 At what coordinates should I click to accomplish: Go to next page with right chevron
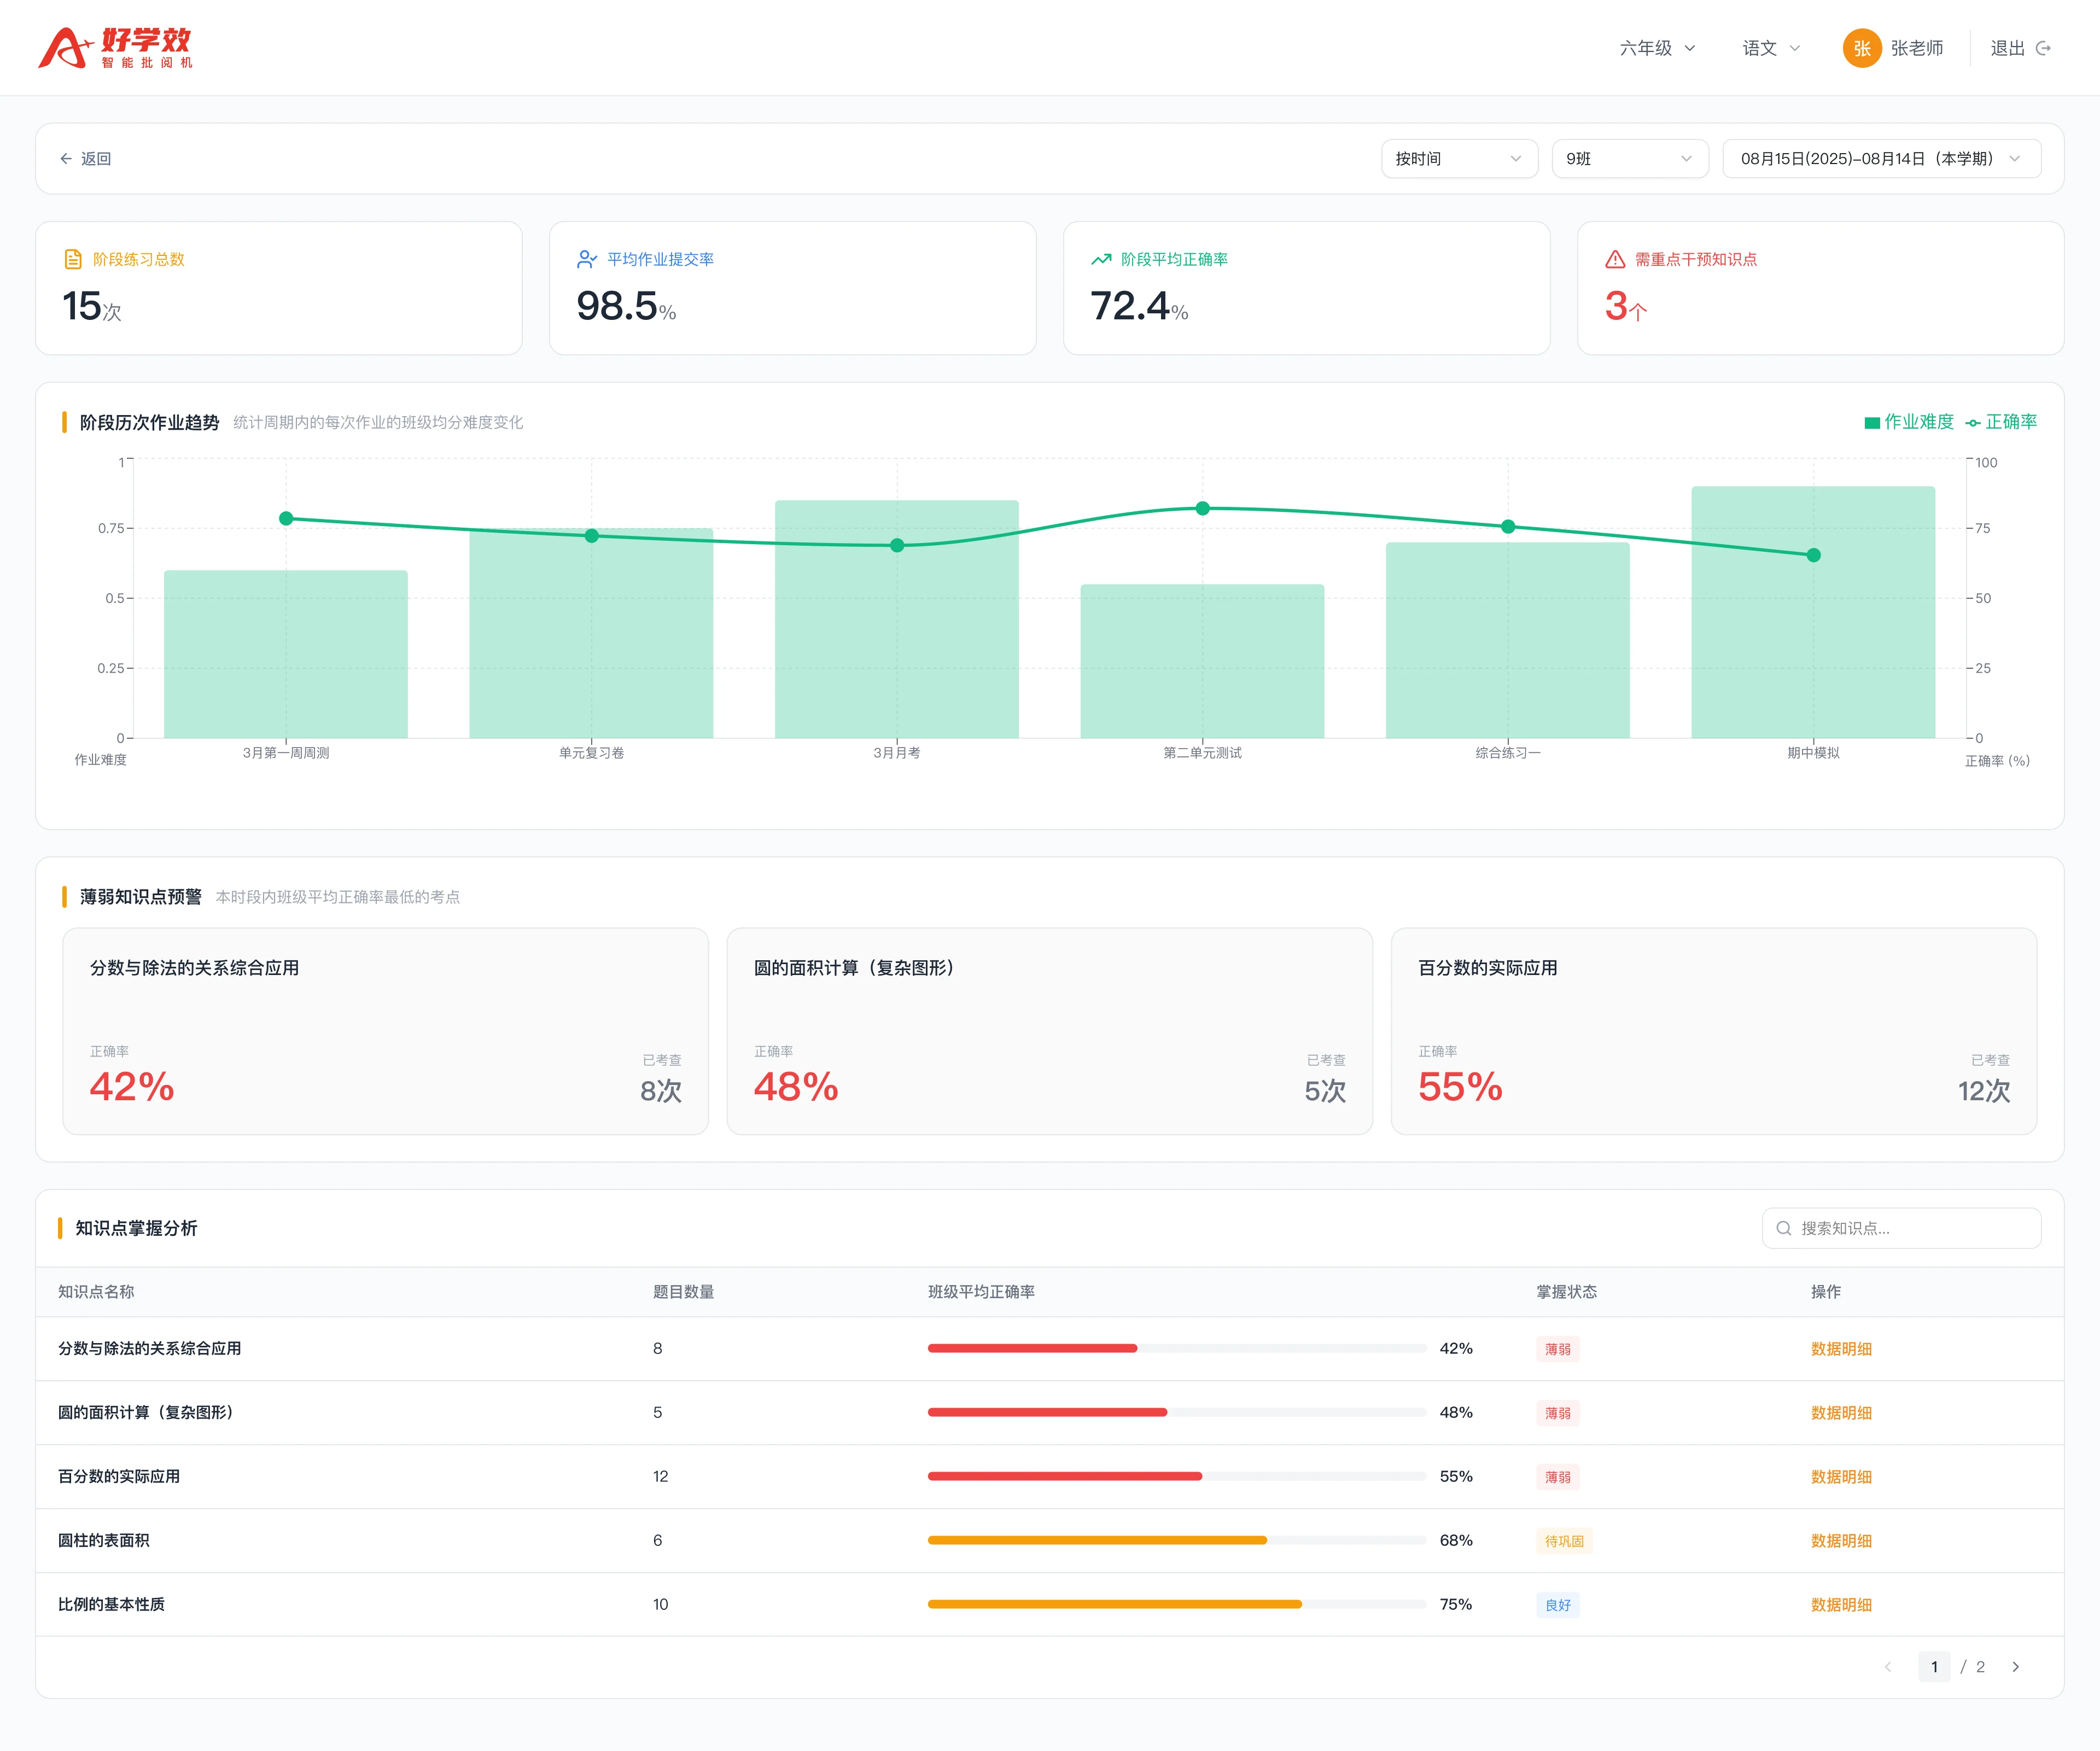click(x=2015, y=1667)
